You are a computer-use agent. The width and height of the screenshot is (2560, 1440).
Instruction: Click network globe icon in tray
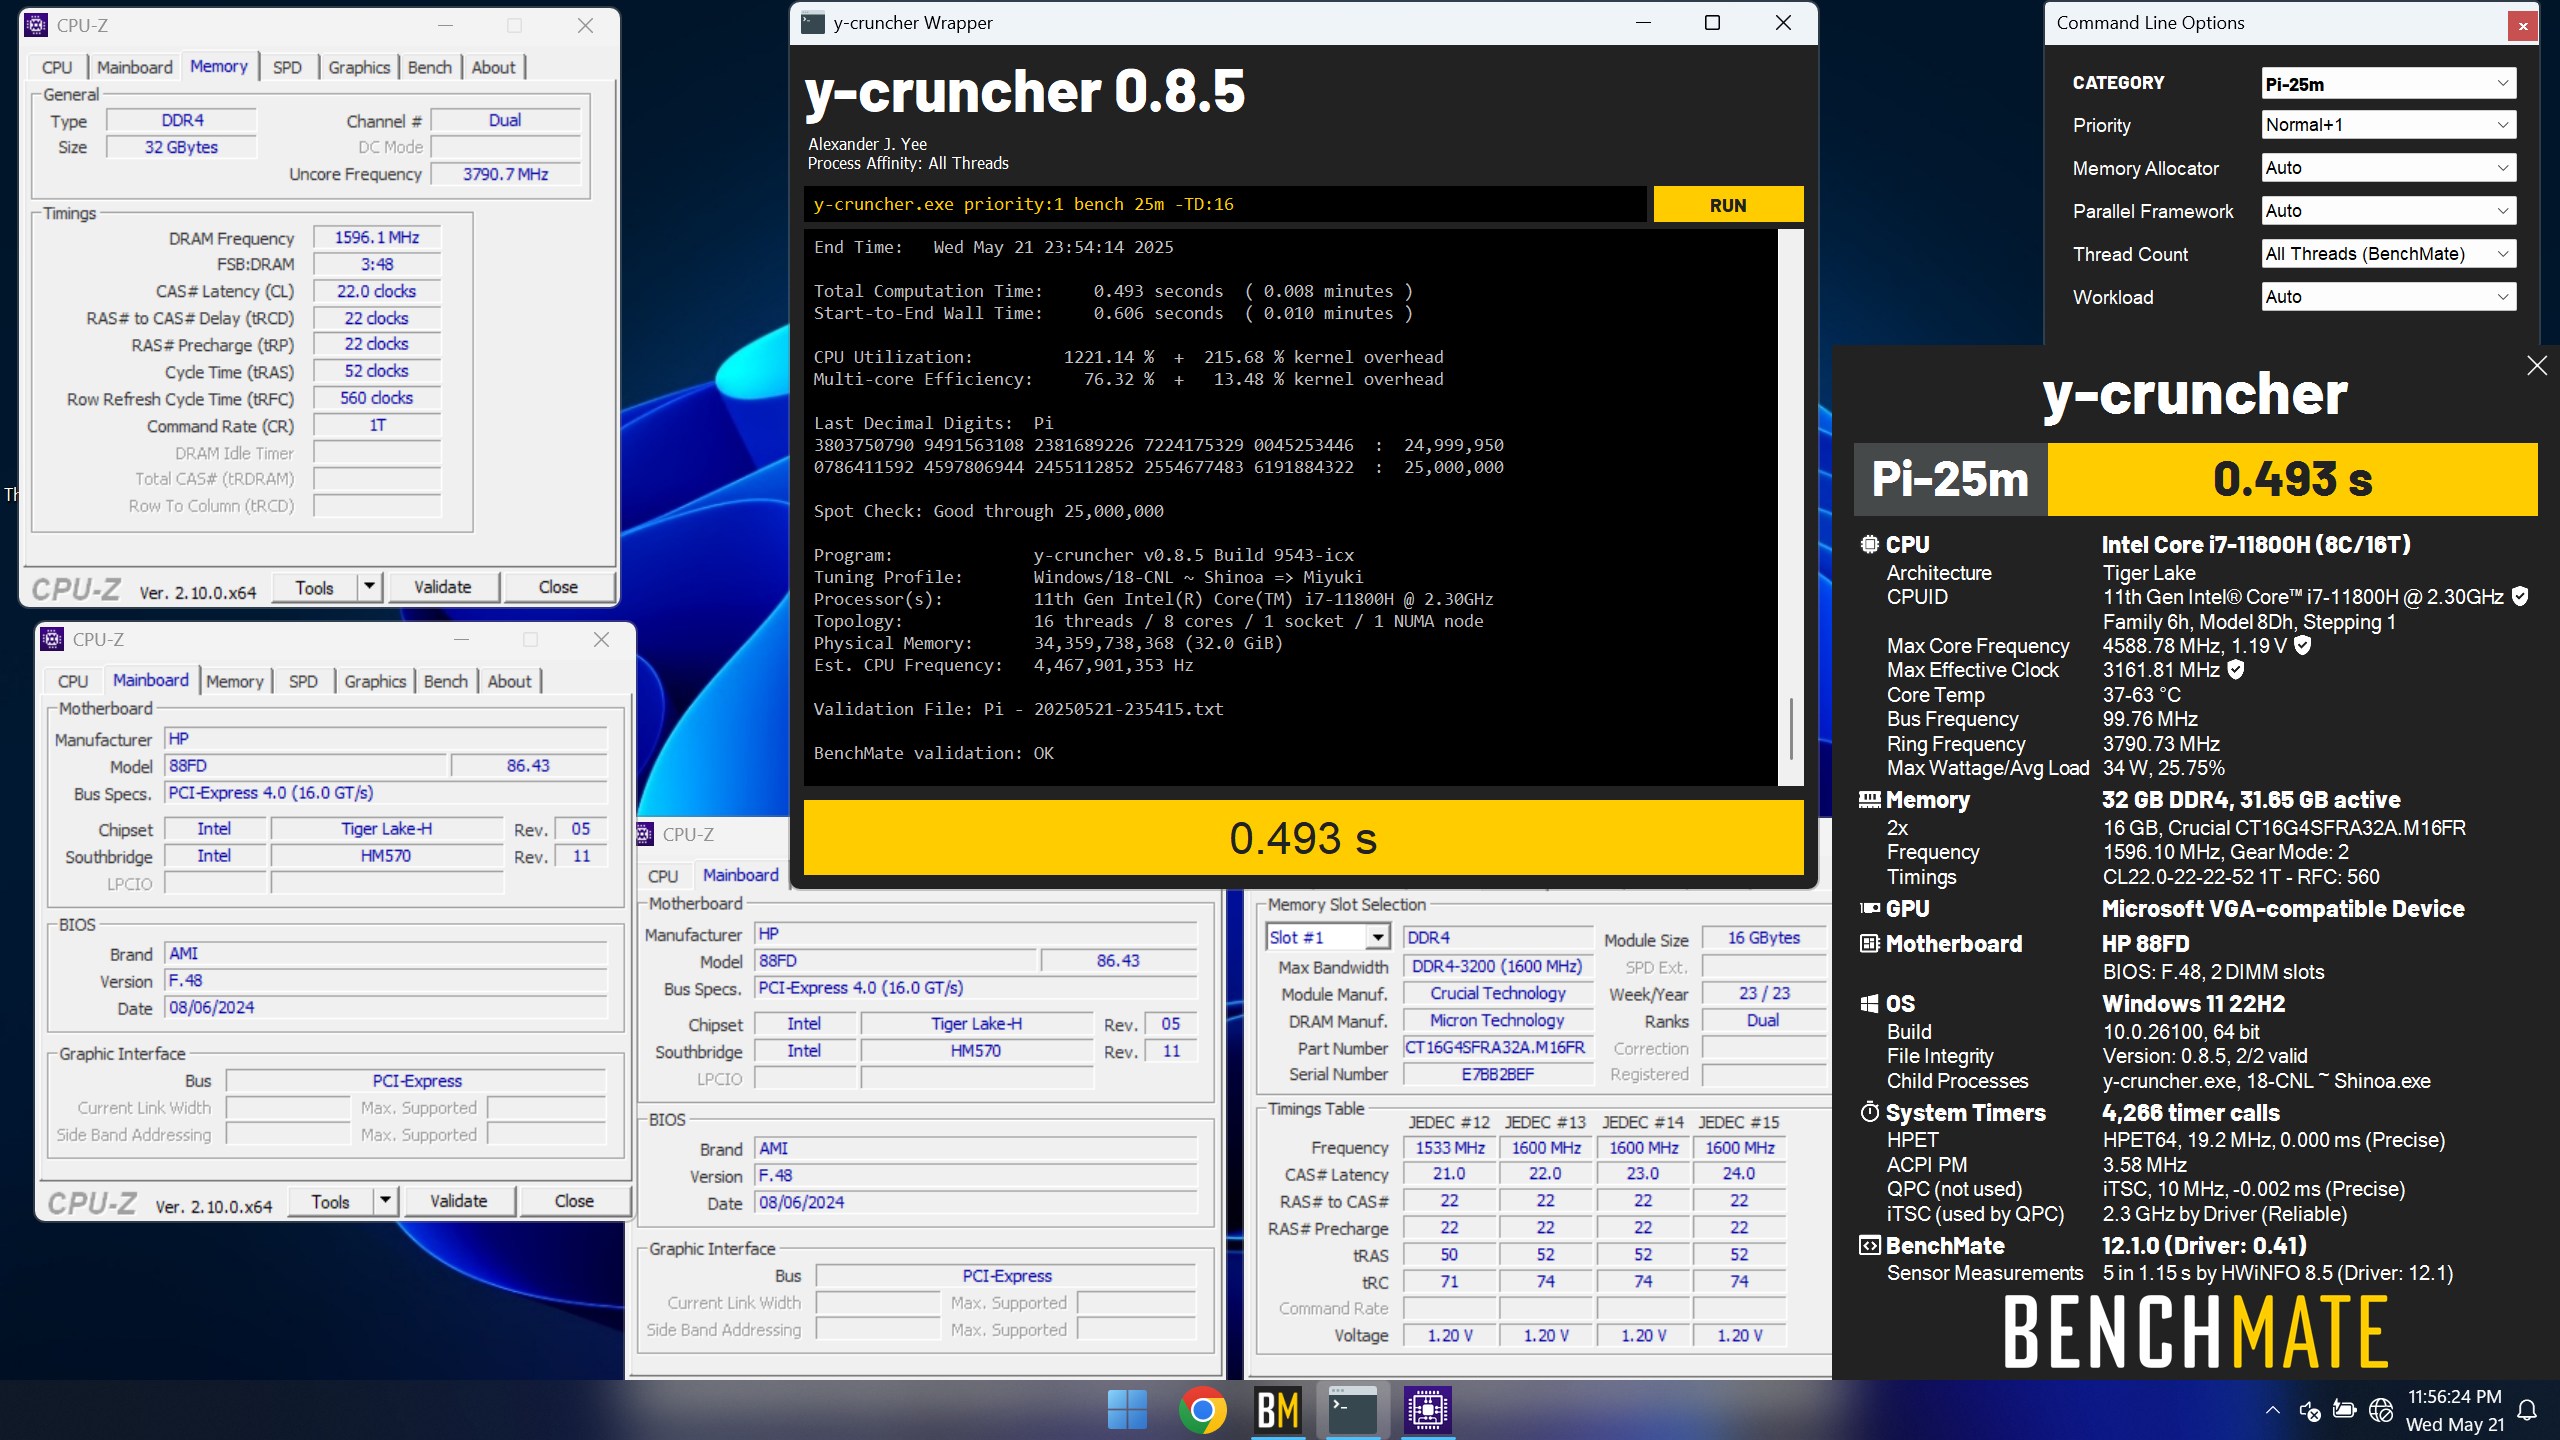(2381, 1410)
